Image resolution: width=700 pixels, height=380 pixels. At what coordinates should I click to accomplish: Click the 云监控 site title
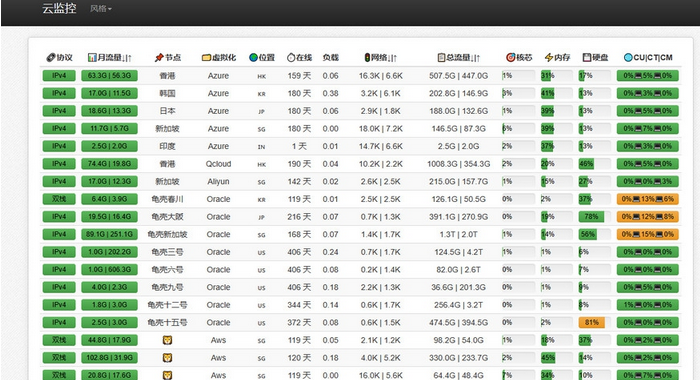59,8
